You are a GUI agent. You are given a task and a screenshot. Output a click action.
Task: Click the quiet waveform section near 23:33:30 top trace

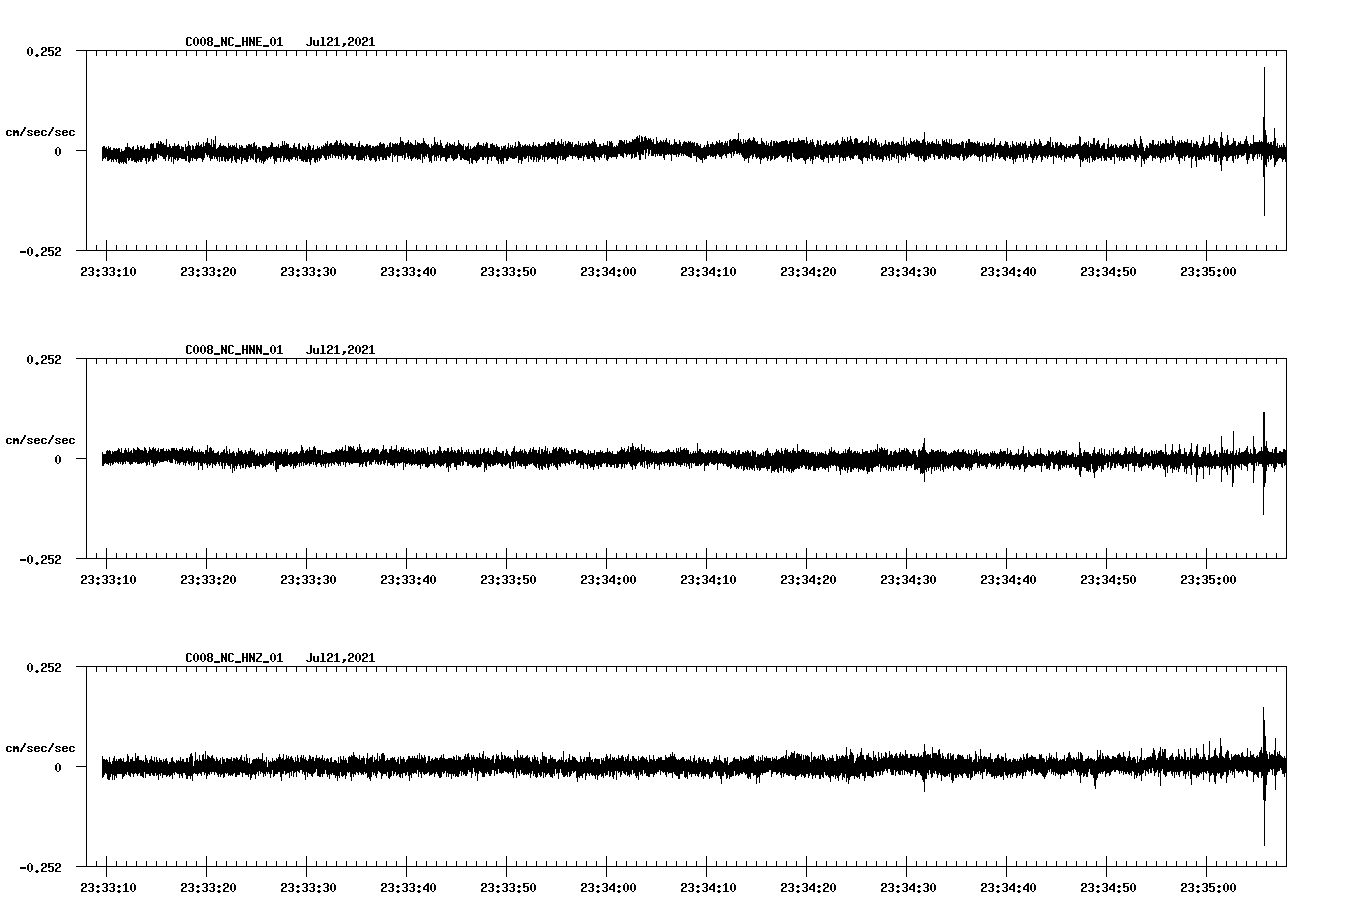(x=309, y=152)
